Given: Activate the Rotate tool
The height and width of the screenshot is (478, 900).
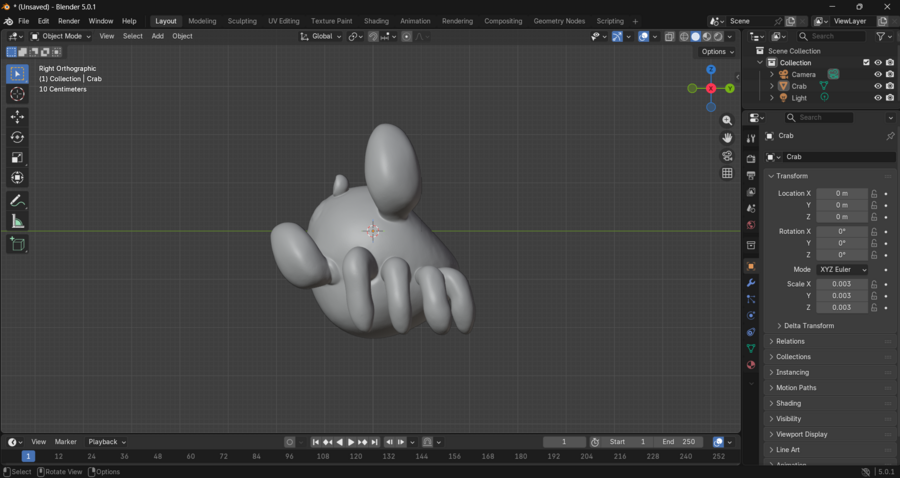Looking at the screenshot, I should point(17,137).
